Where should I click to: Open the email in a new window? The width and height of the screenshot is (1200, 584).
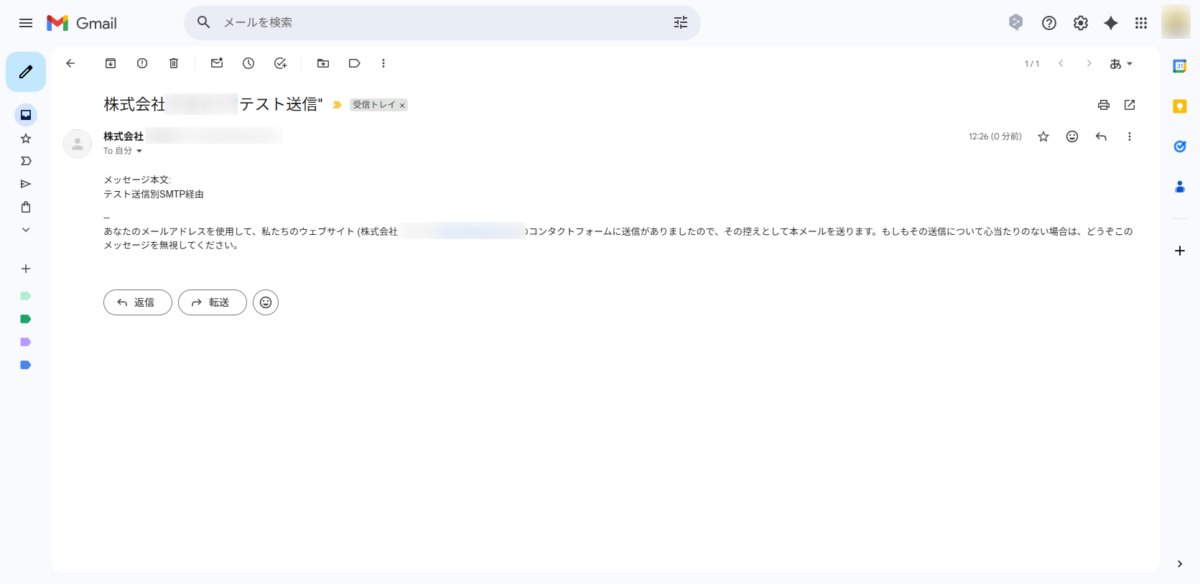tap(1130, 105)
